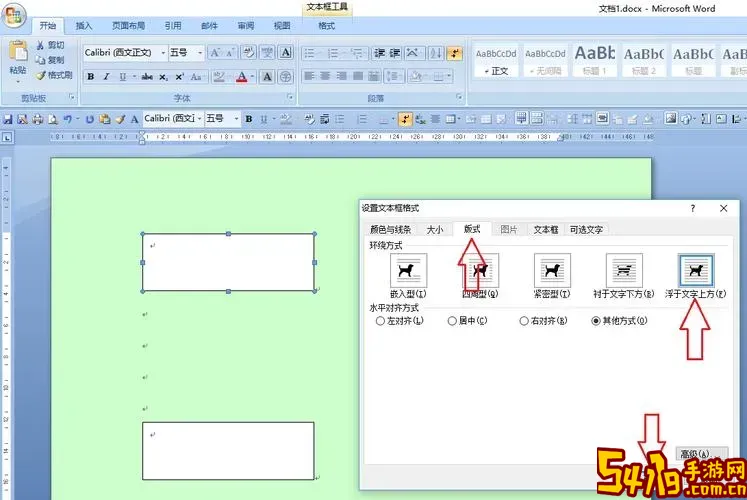Click paragraph shading paint bucket

coord(415,76)
